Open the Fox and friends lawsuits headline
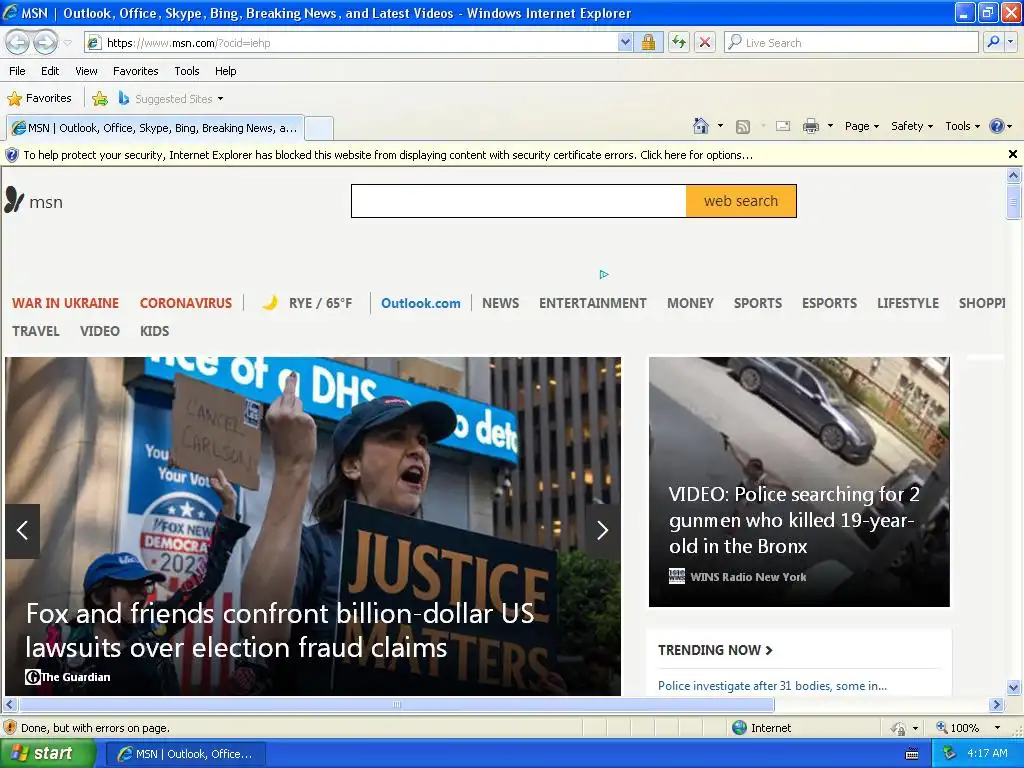Image resolution: width=1024 pixels, height=768 pixels. pyautogui.click(x=280, y=631)
